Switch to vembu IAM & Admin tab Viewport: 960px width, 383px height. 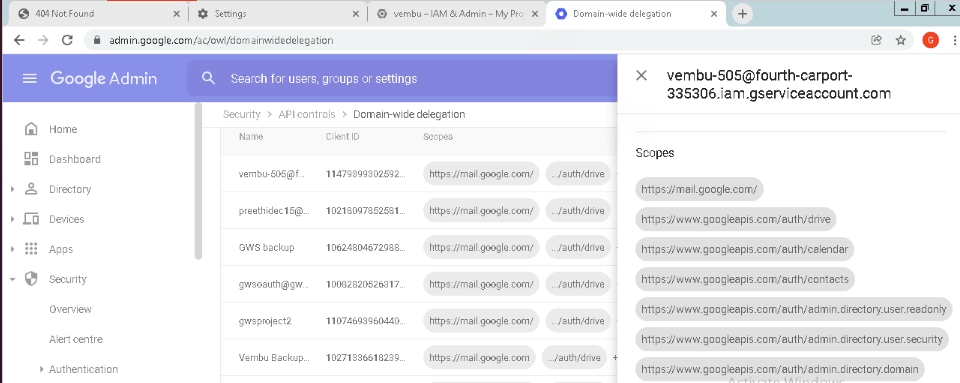click(456, 13)
